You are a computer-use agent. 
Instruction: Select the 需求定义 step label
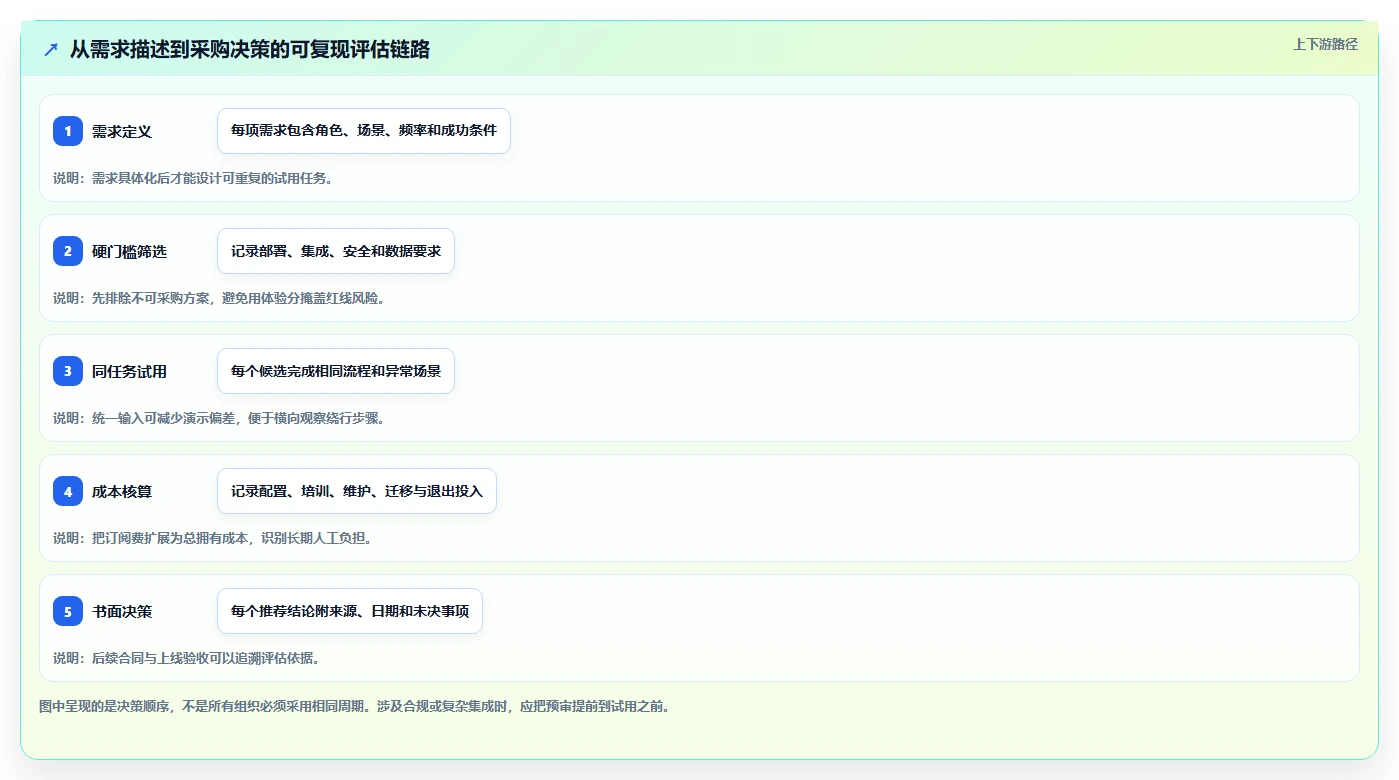point(122,131)
